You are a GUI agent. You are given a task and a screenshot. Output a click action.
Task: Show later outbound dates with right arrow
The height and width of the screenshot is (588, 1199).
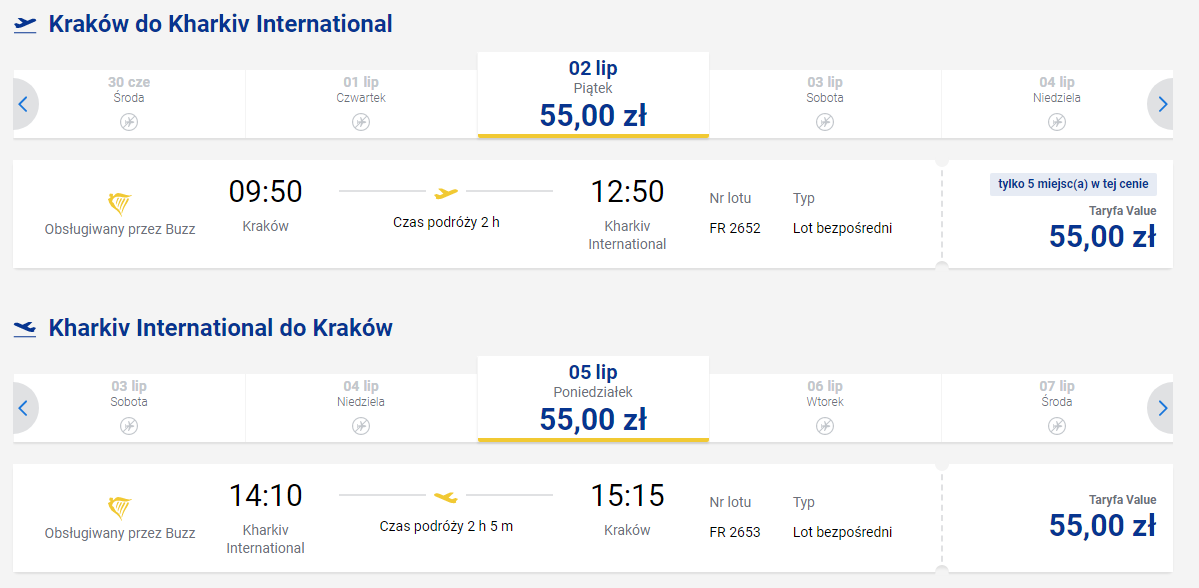click(1162, 104)
